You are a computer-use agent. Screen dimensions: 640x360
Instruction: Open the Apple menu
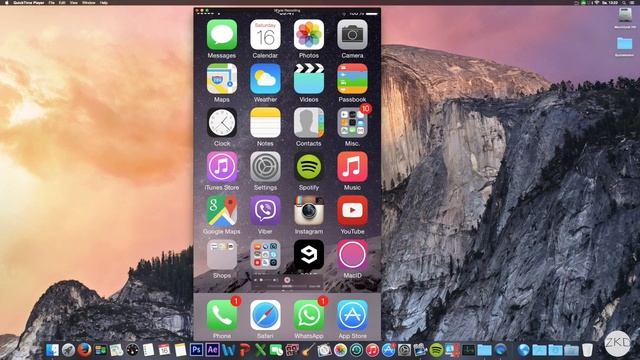pos(7,2)
